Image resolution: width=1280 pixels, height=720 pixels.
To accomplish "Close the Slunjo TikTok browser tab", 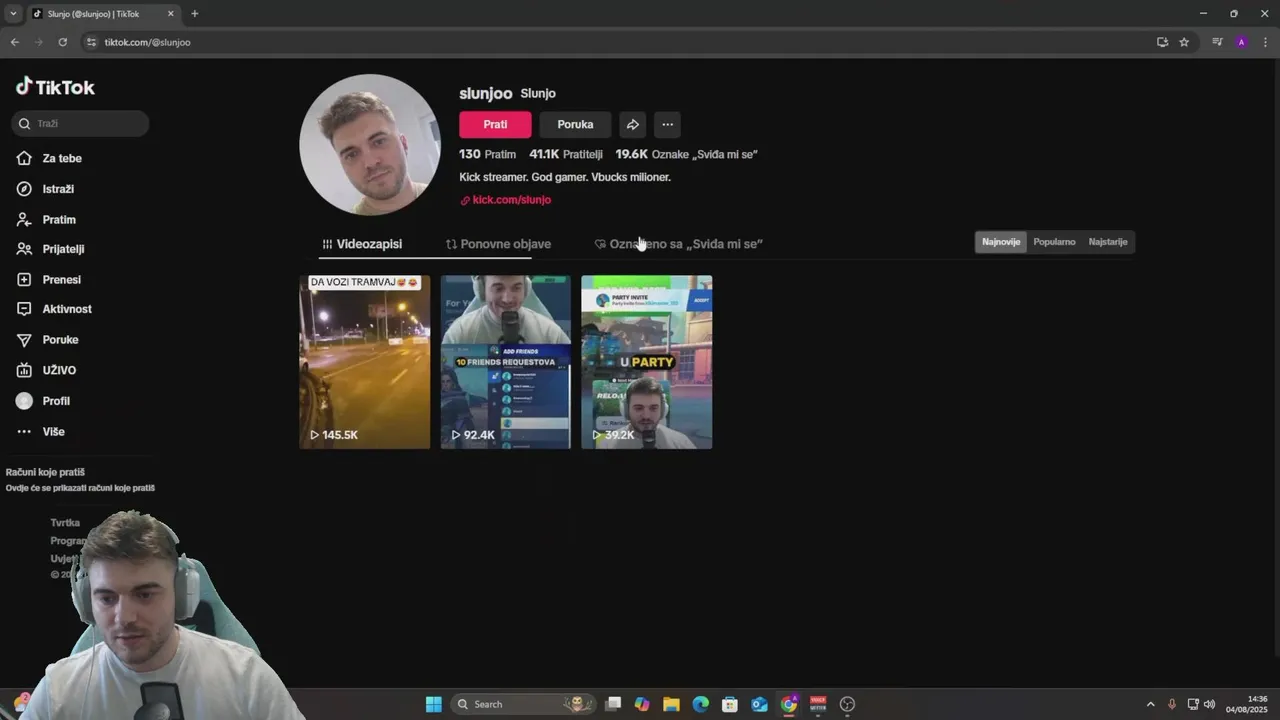I will coord(171,14).
